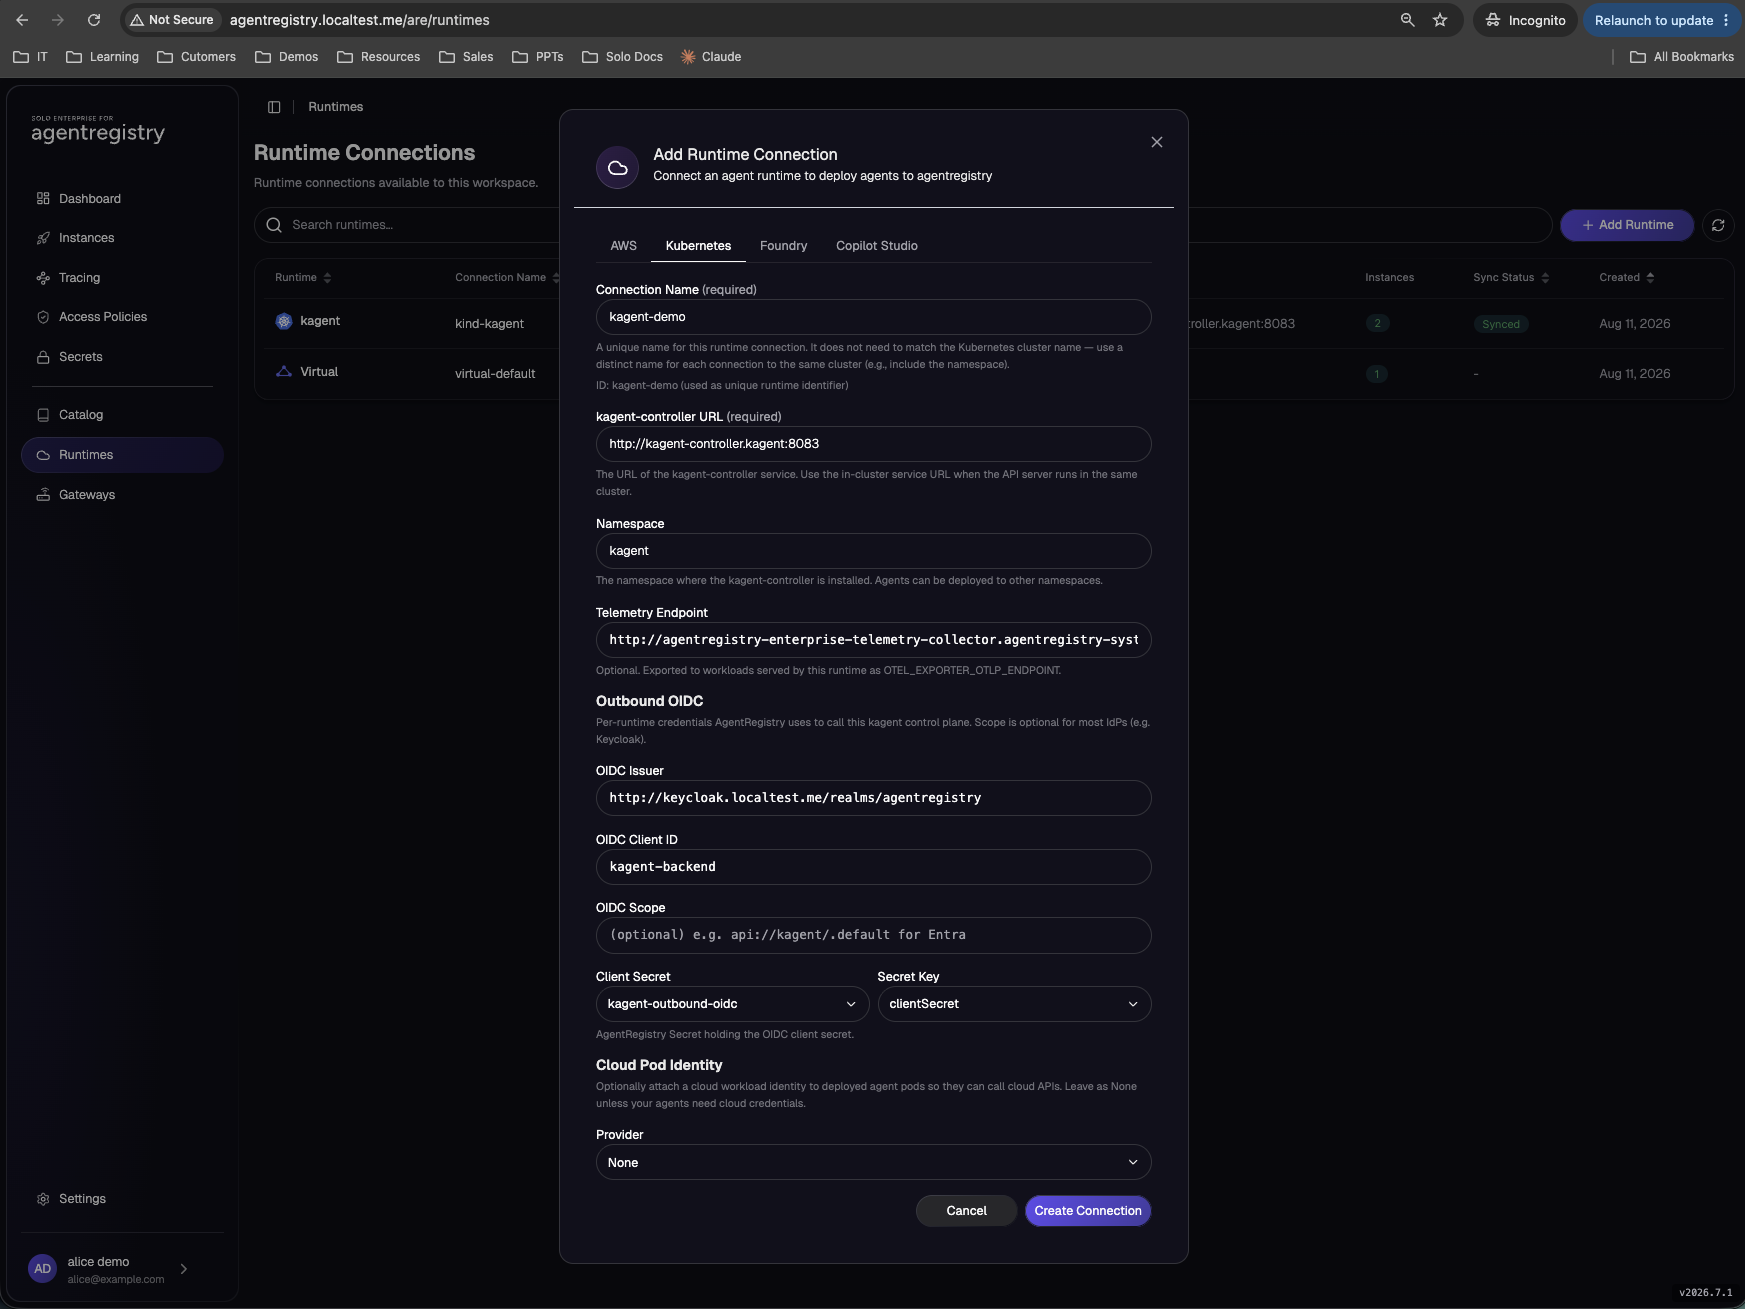
Task: Sort by Sync Status column
Action: pyautogui.click(x=1511, y=278)
